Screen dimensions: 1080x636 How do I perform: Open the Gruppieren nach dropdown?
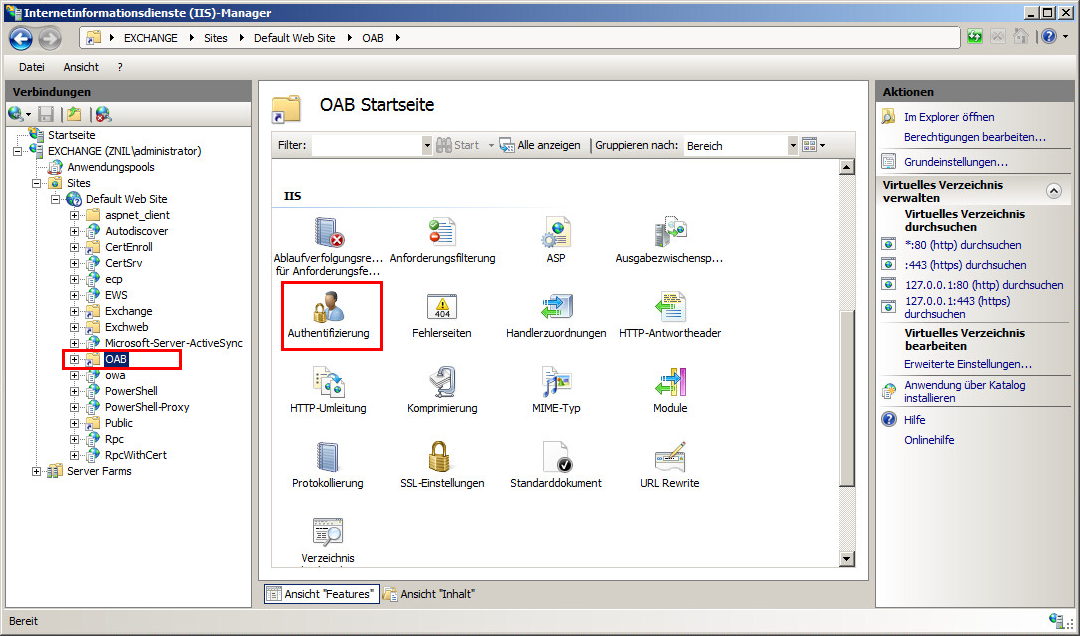click(x=793, y=145)
